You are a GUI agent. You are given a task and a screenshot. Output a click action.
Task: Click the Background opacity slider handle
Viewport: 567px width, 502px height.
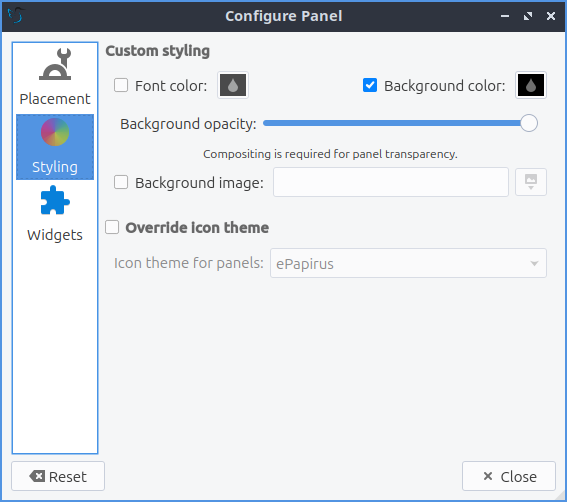[529, 123]
